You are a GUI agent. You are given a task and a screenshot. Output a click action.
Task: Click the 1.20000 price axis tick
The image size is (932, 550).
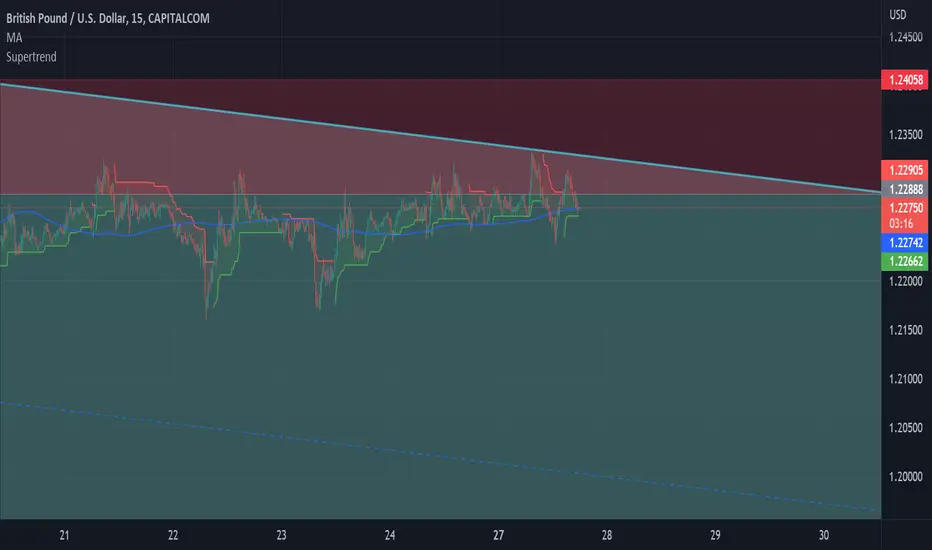(906, 476)
